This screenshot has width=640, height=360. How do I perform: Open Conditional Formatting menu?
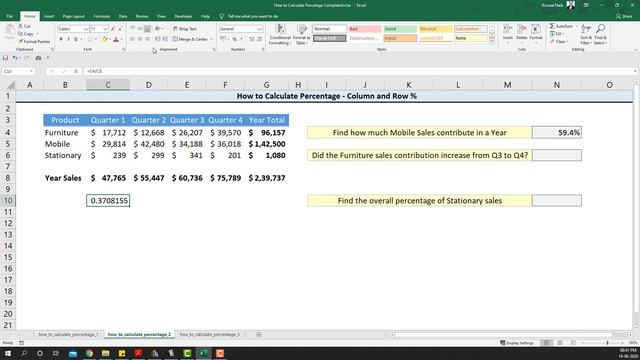pos(280,34)
